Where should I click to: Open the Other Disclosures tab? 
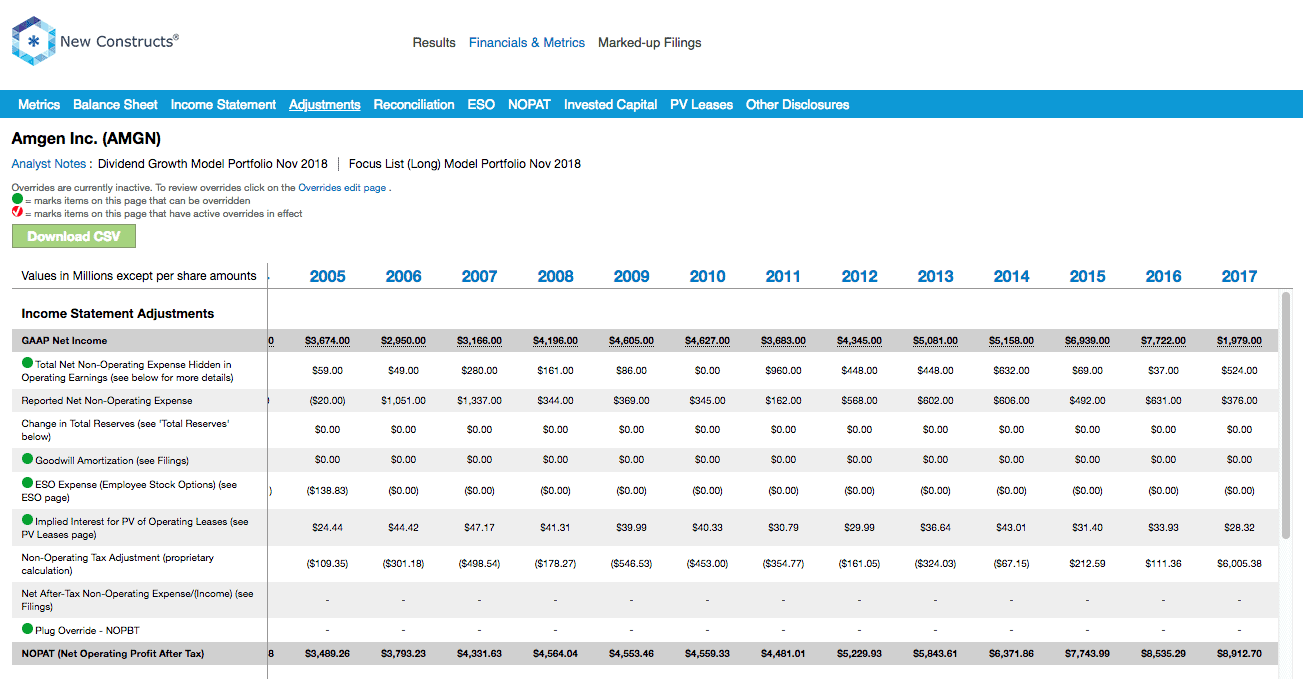click(x=798, y=104)
